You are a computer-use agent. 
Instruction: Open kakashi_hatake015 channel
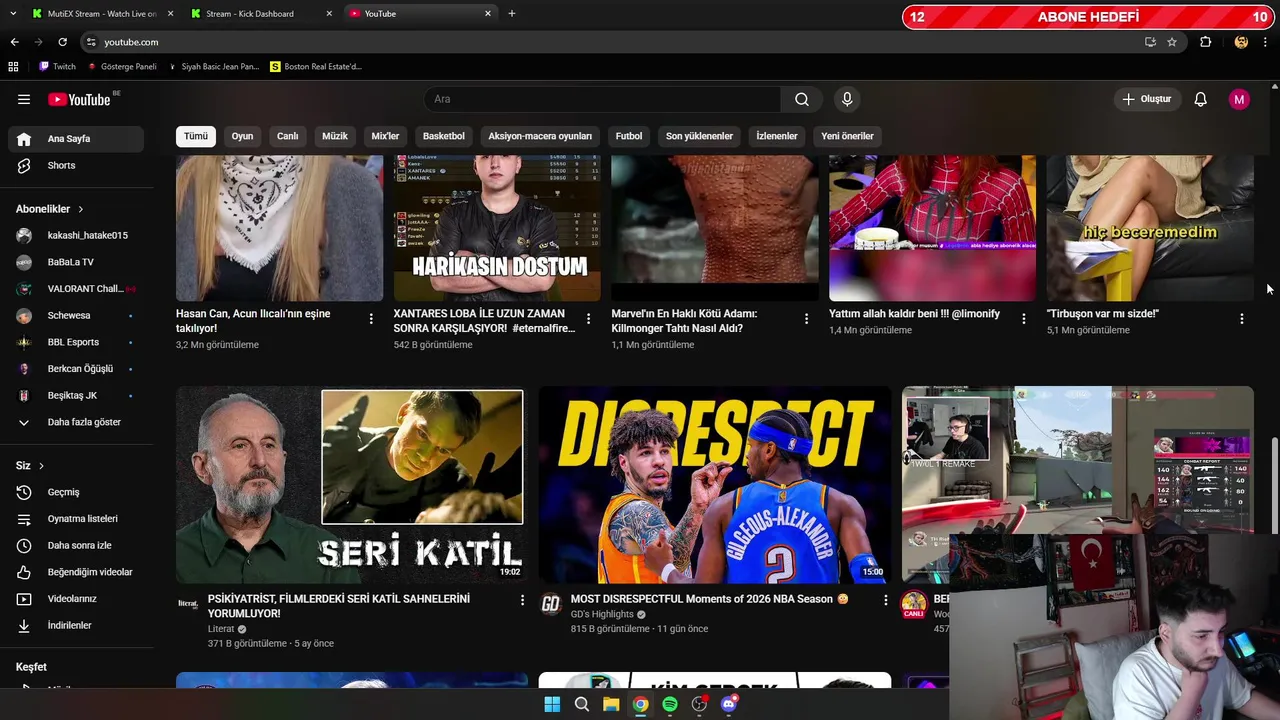[76, 235]
